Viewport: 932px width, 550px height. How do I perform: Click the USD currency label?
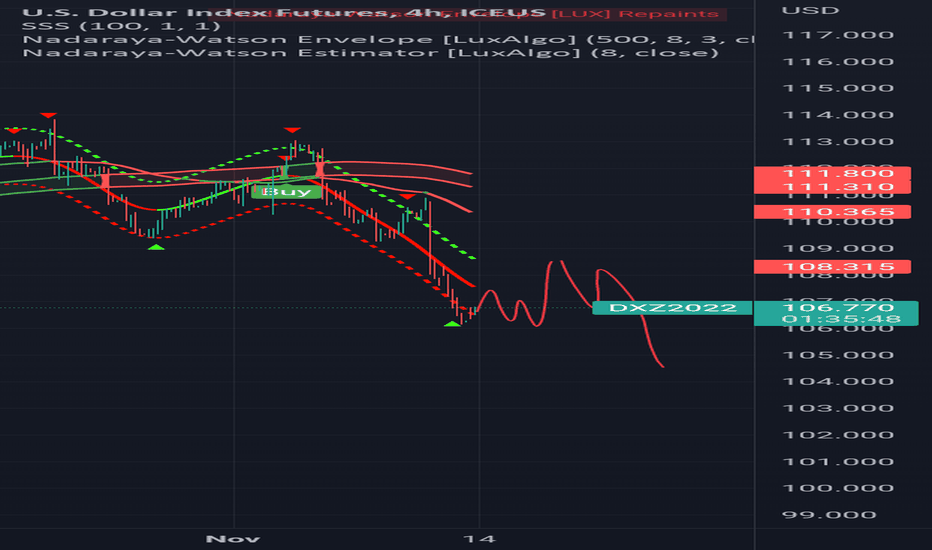[810, 11]
